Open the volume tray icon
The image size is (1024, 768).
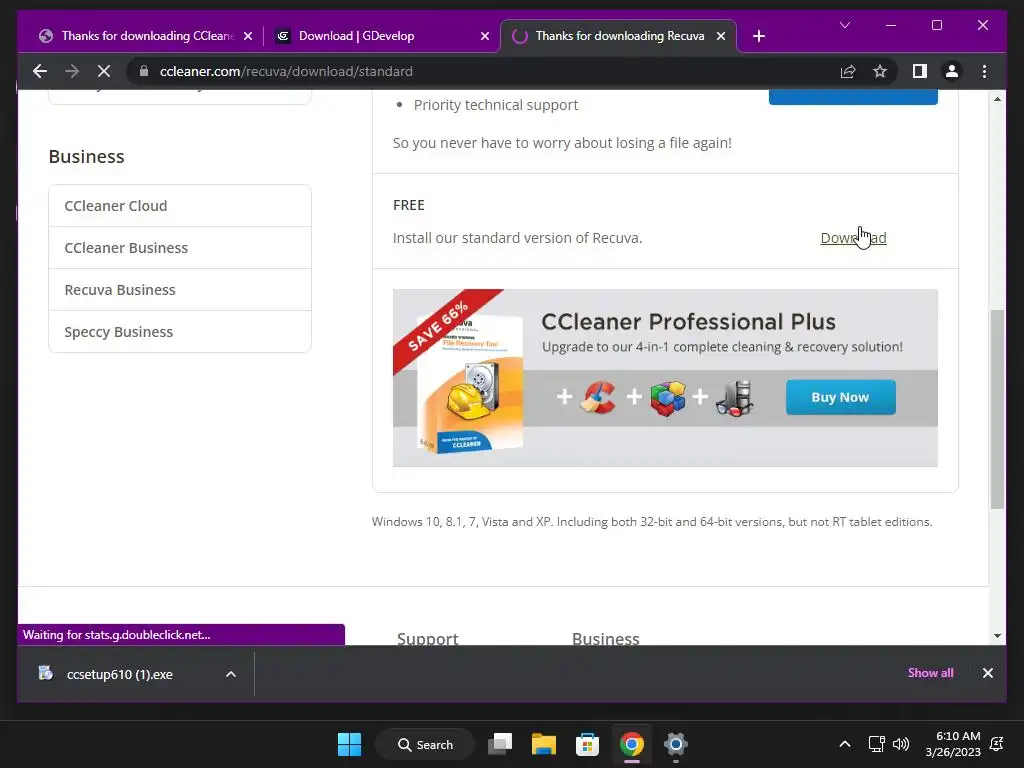(901, 744)
